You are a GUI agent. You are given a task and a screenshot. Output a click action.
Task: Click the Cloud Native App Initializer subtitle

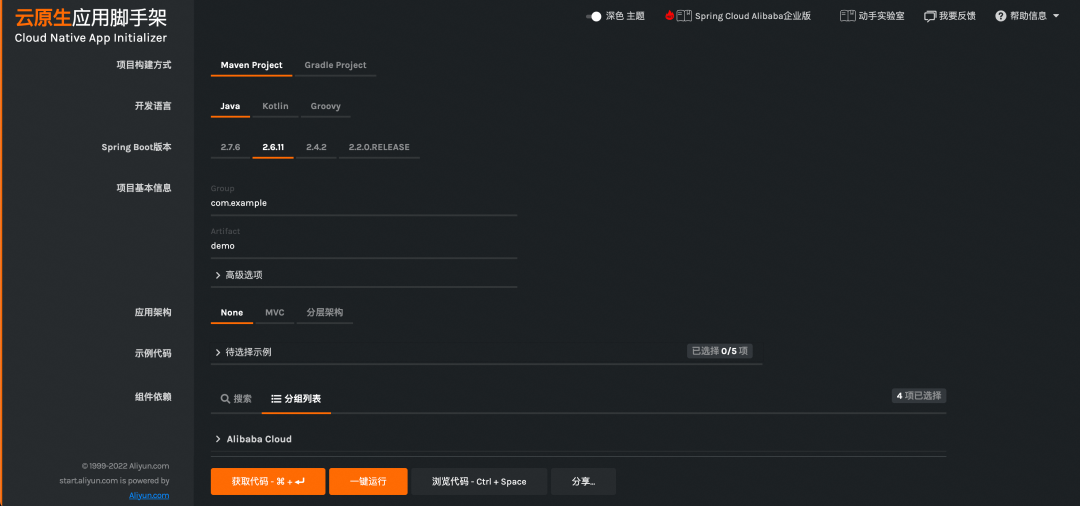(91, 39)
